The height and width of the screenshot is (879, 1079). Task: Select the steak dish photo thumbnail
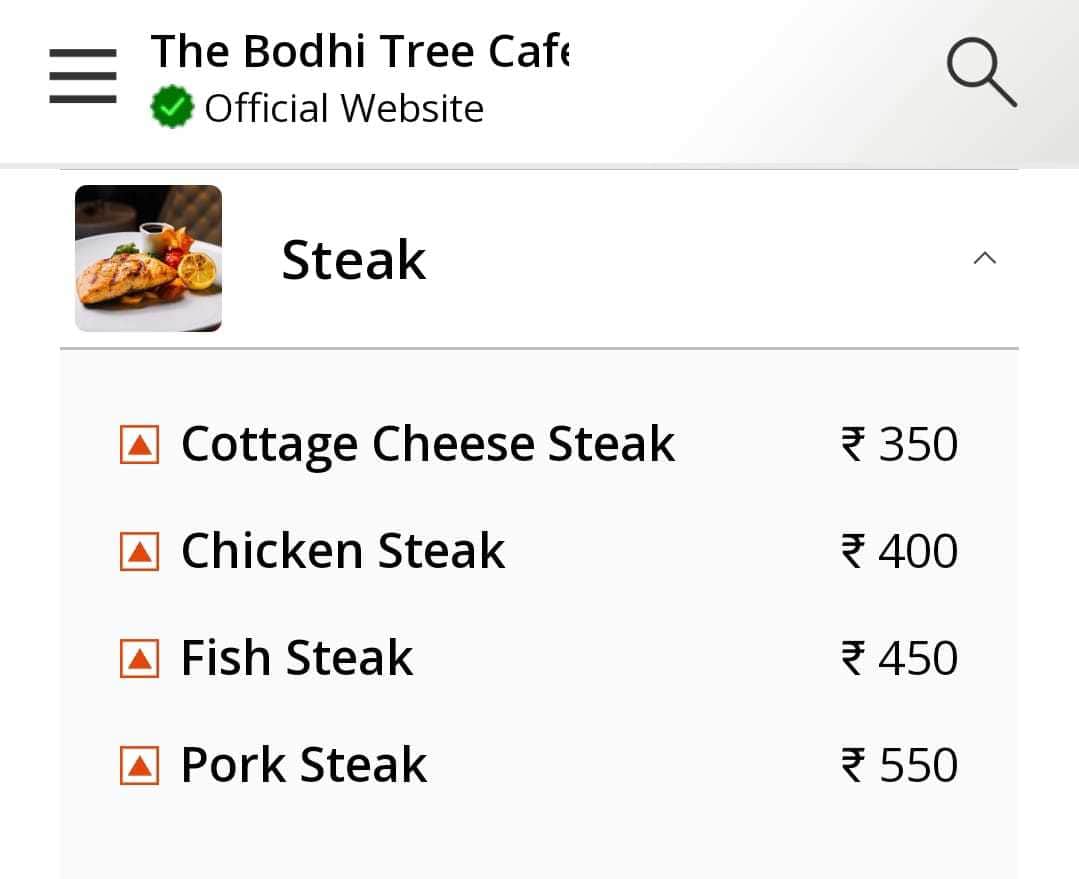148,258
